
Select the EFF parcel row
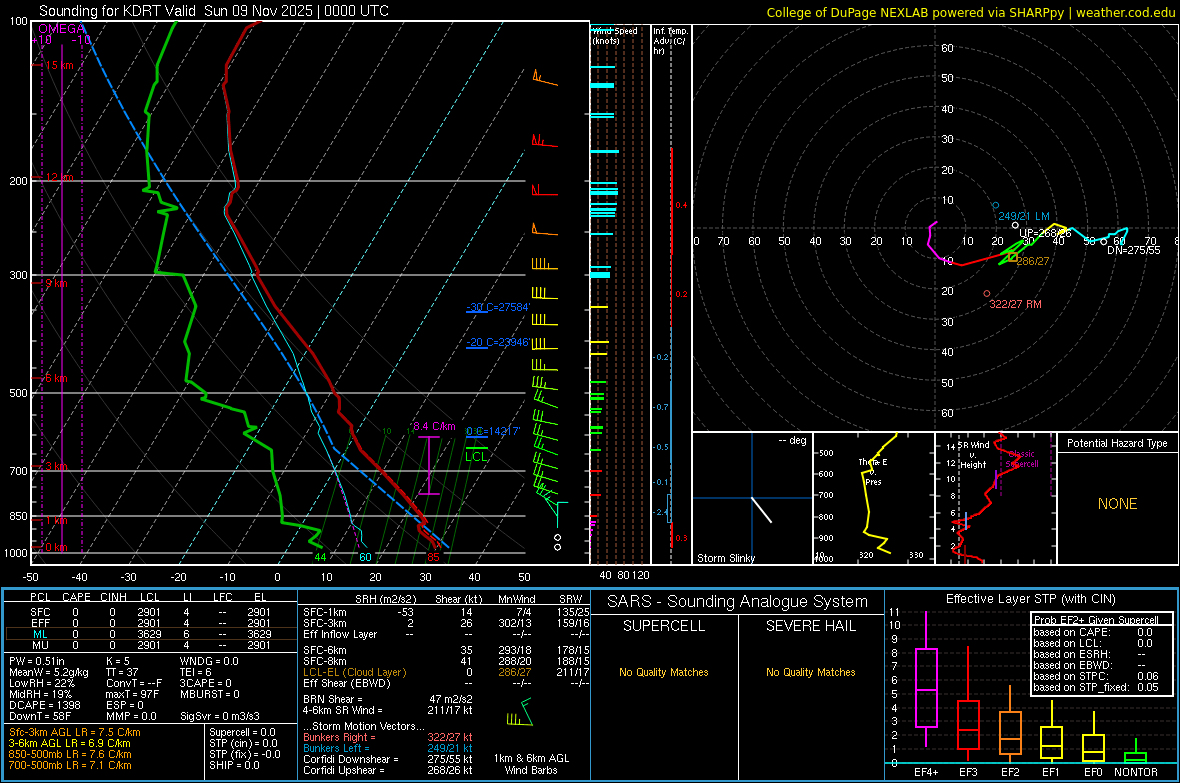pyautogui.click(x=150, y=623)
